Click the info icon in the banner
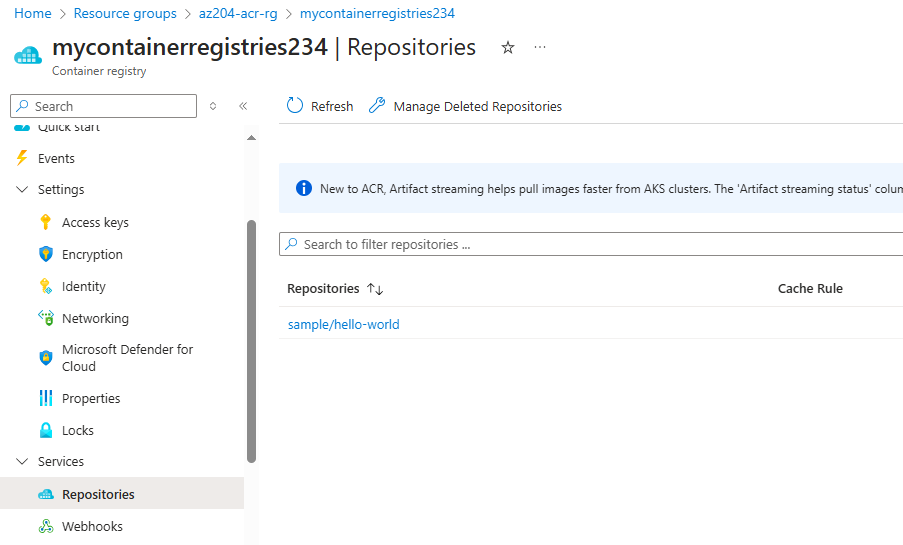The image size is (903, 545). [303, 188]
